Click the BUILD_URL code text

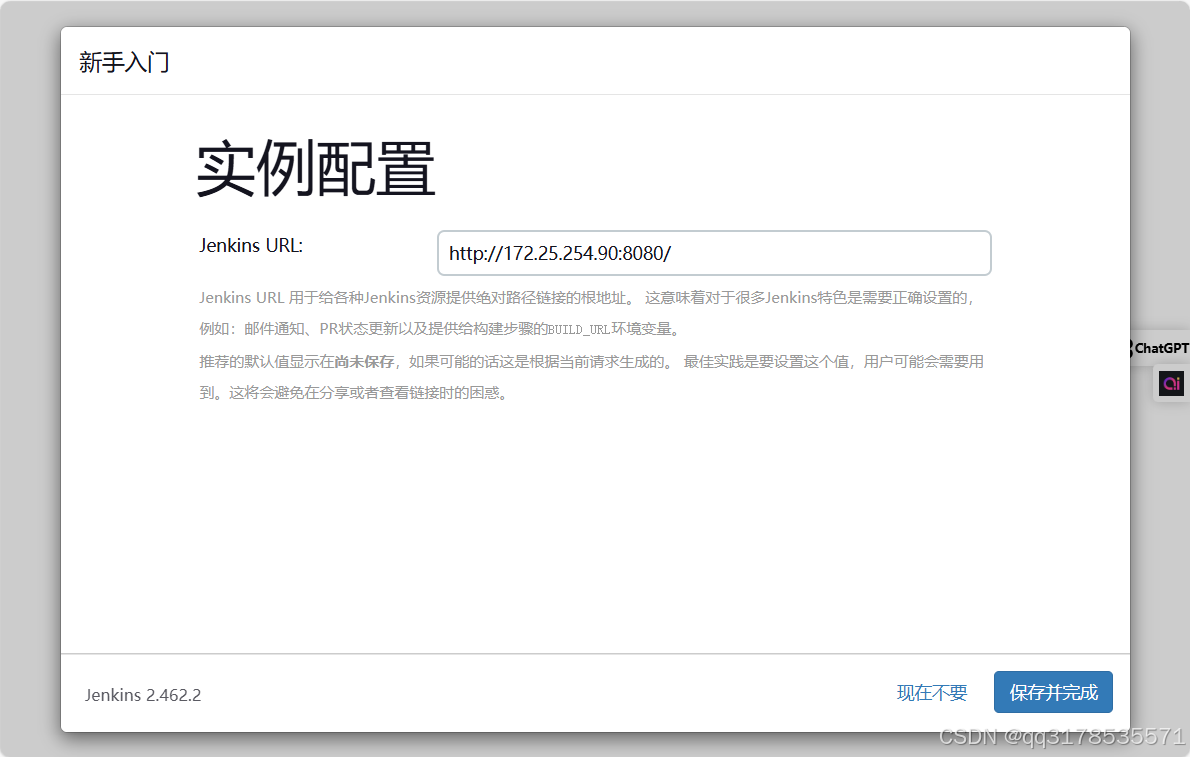579,330
